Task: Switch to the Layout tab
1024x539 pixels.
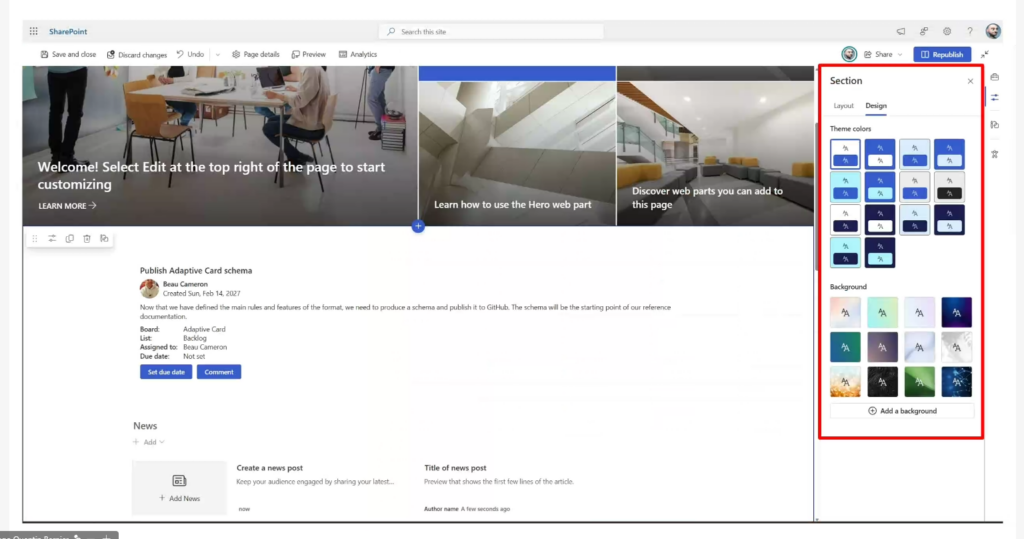Action: (844, 106)
